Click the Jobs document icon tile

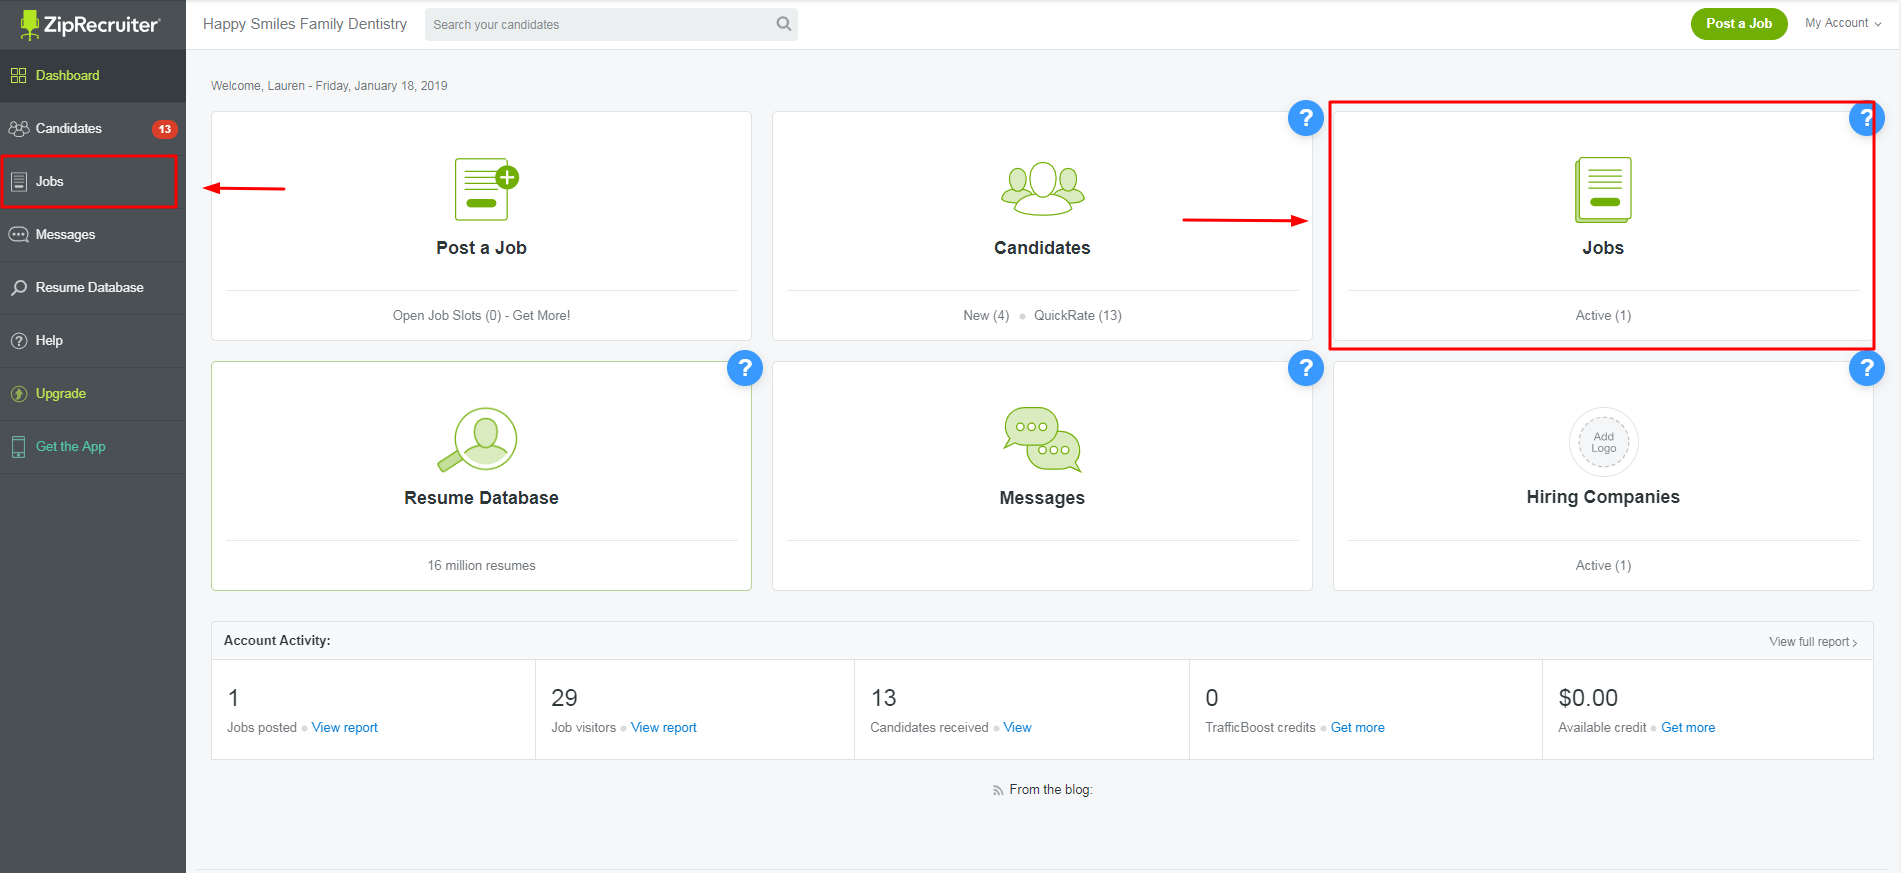tap(1603, 189)
